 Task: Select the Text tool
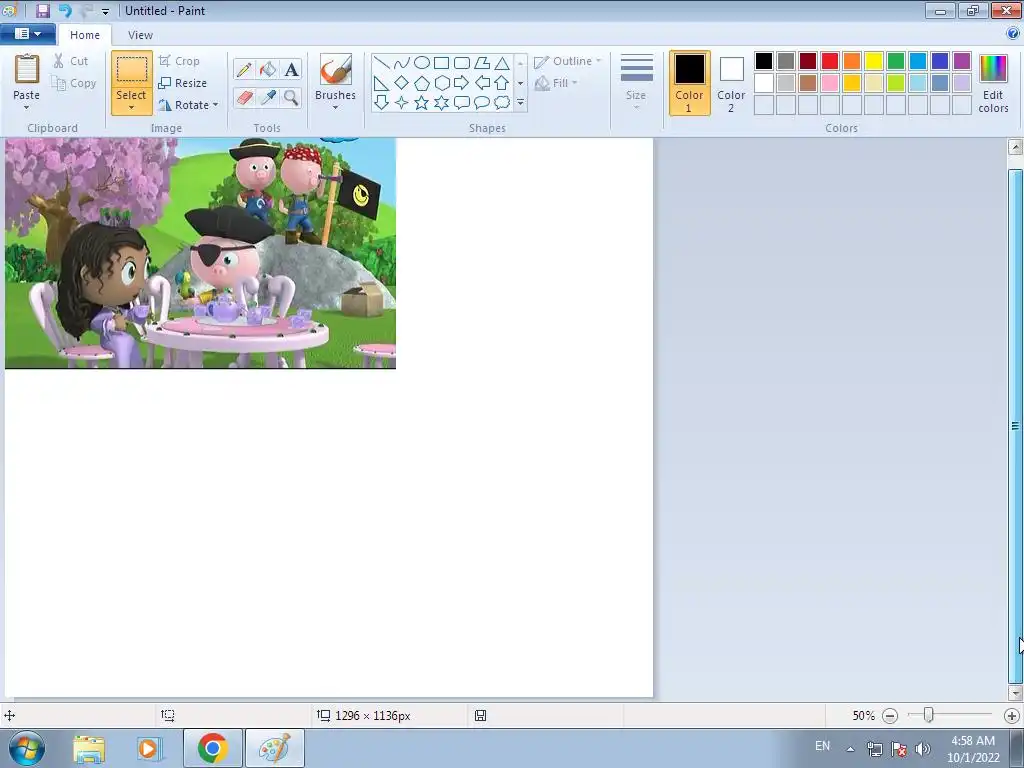pos(291,69)
